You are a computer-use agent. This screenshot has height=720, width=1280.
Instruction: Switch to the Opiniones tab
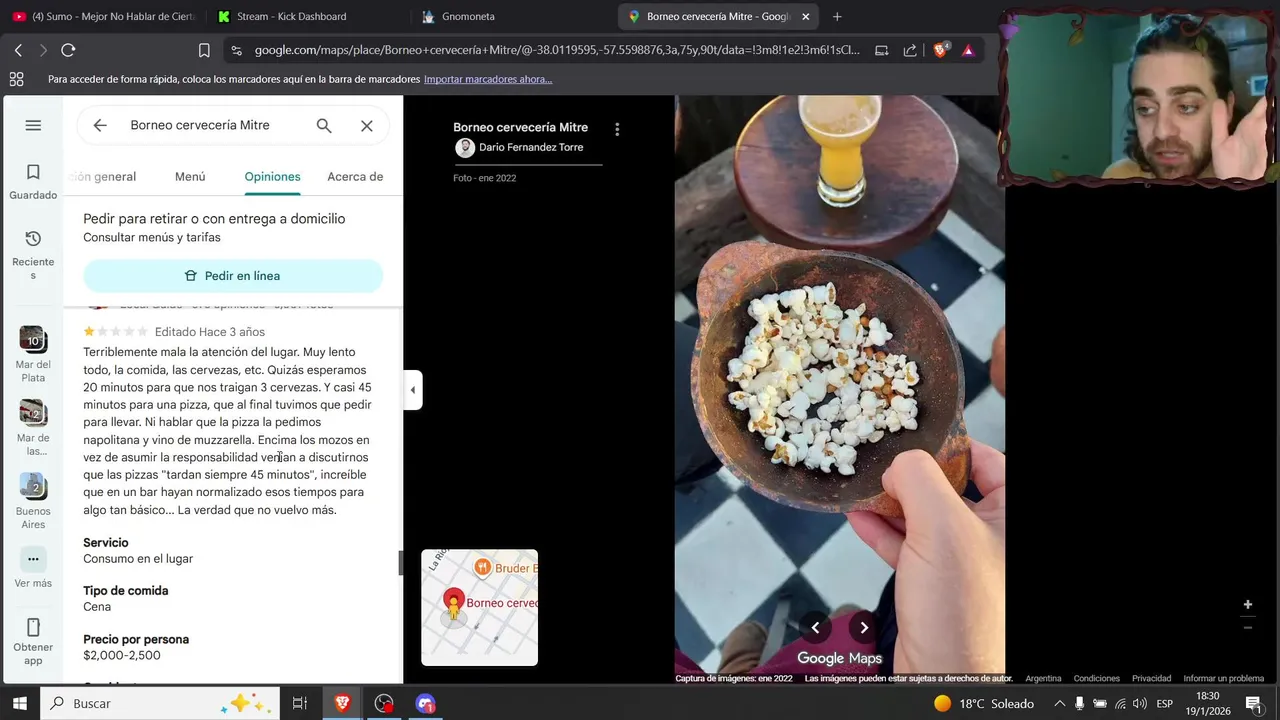pos(272,177)
